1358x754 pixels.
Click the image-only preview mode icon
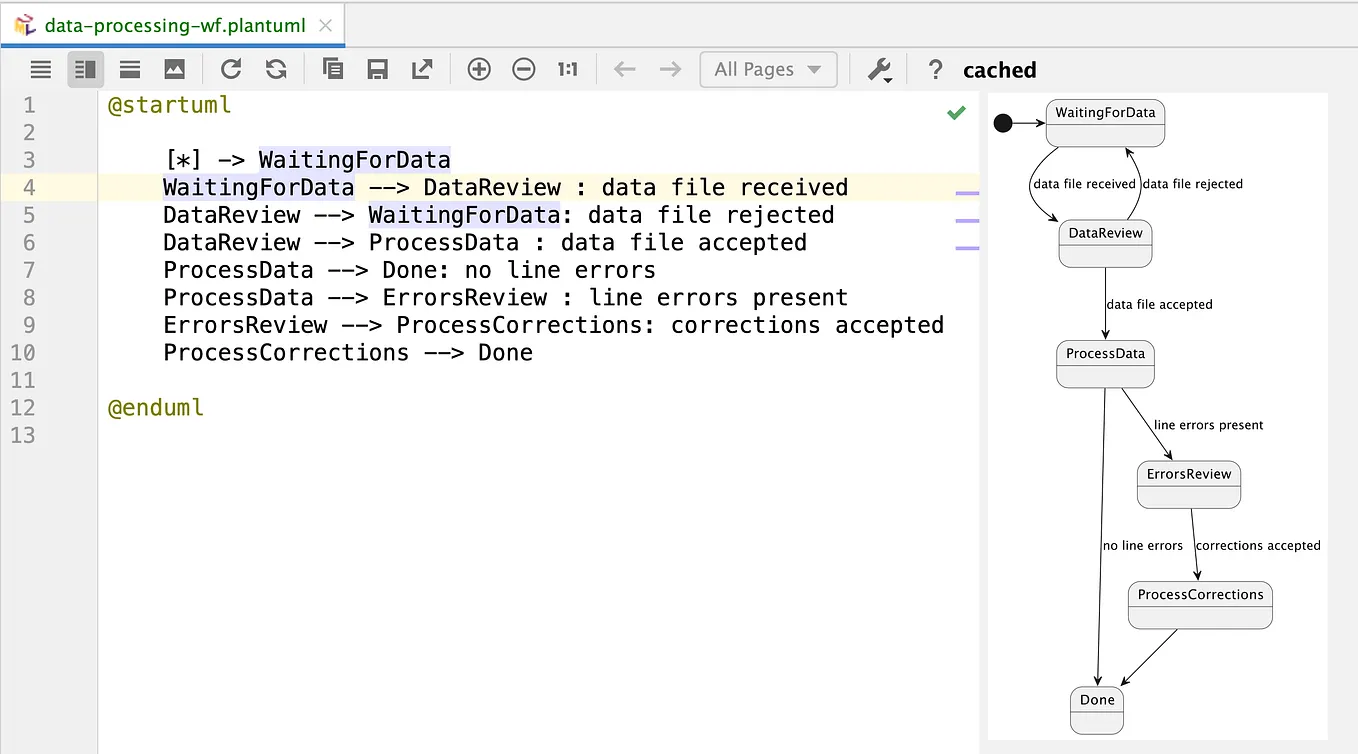pyautogui.click(x=175, y=69)
